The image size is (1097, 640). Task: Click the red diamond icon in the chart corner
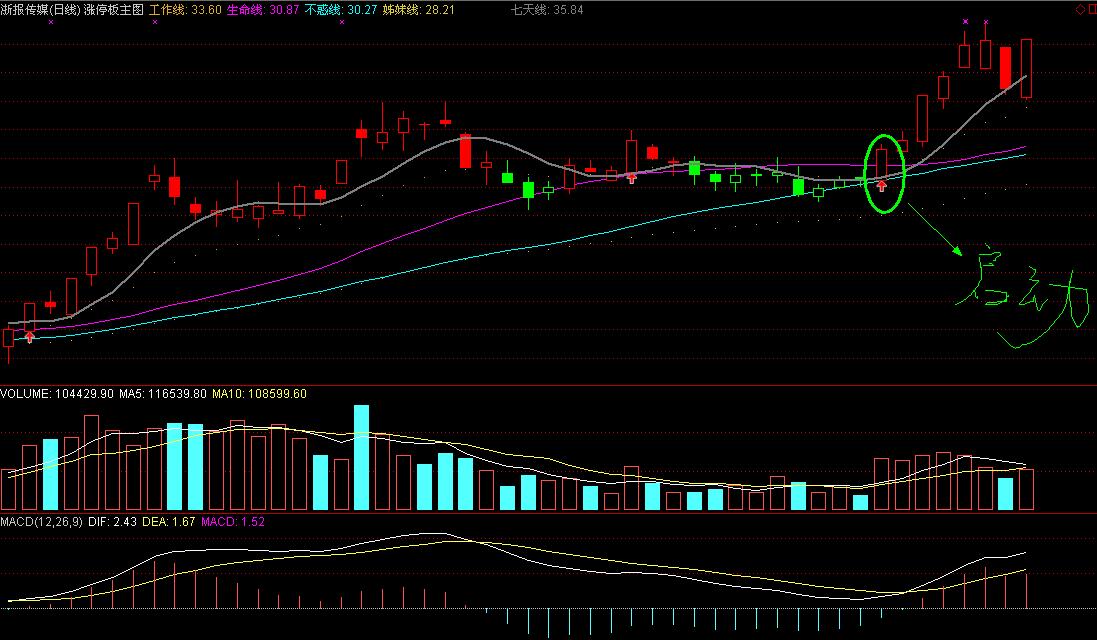tap(1080, 10)
